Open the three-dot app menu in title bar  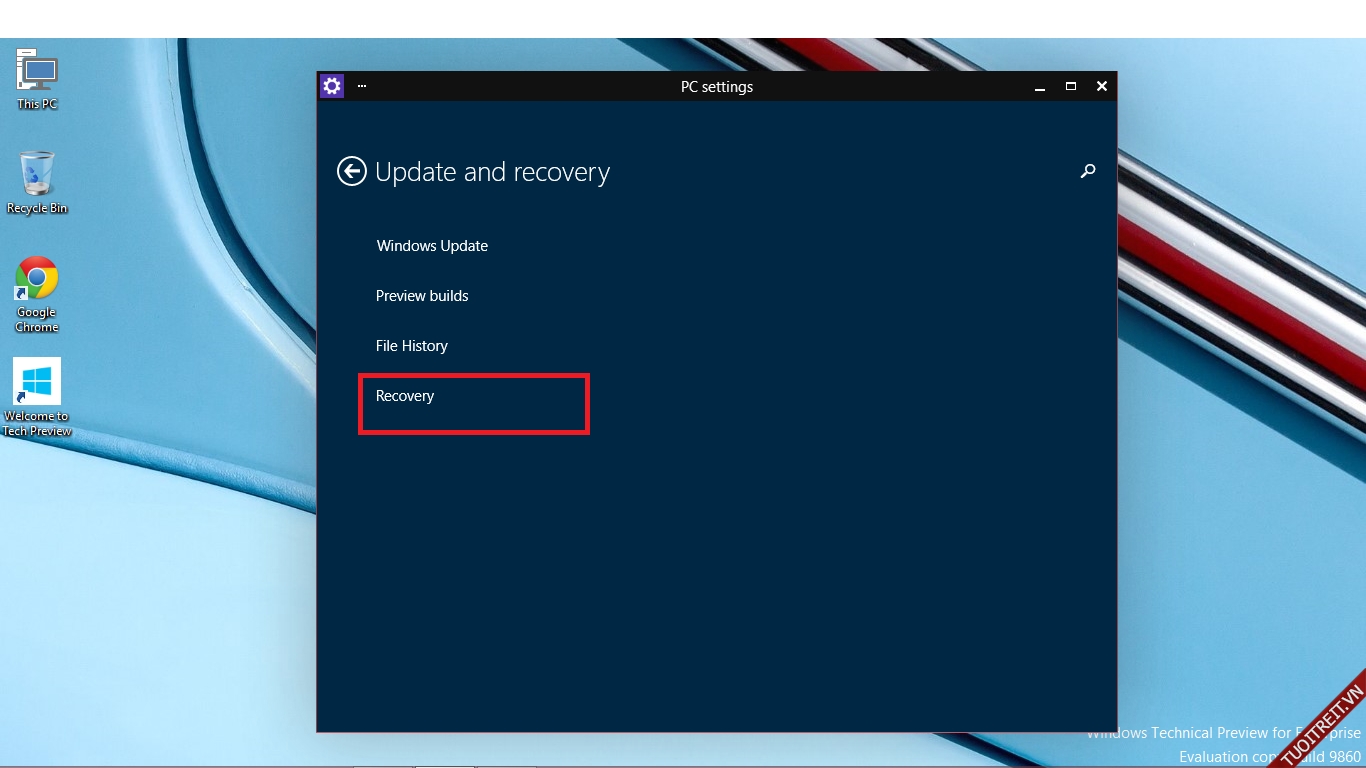362,86
